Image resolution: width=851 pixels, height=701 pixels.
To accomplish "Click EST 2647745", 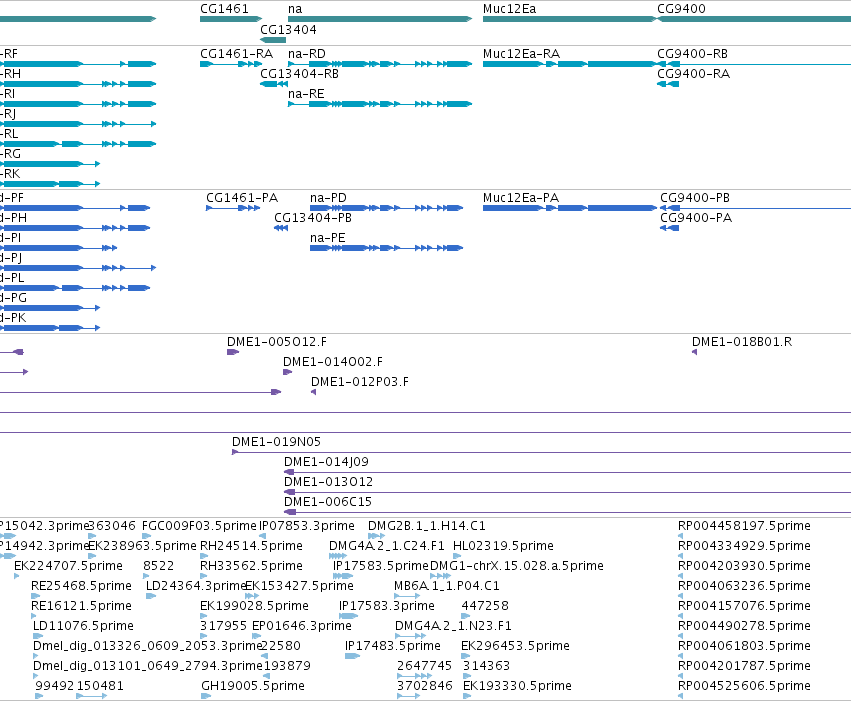I will [x=424, y=666].
